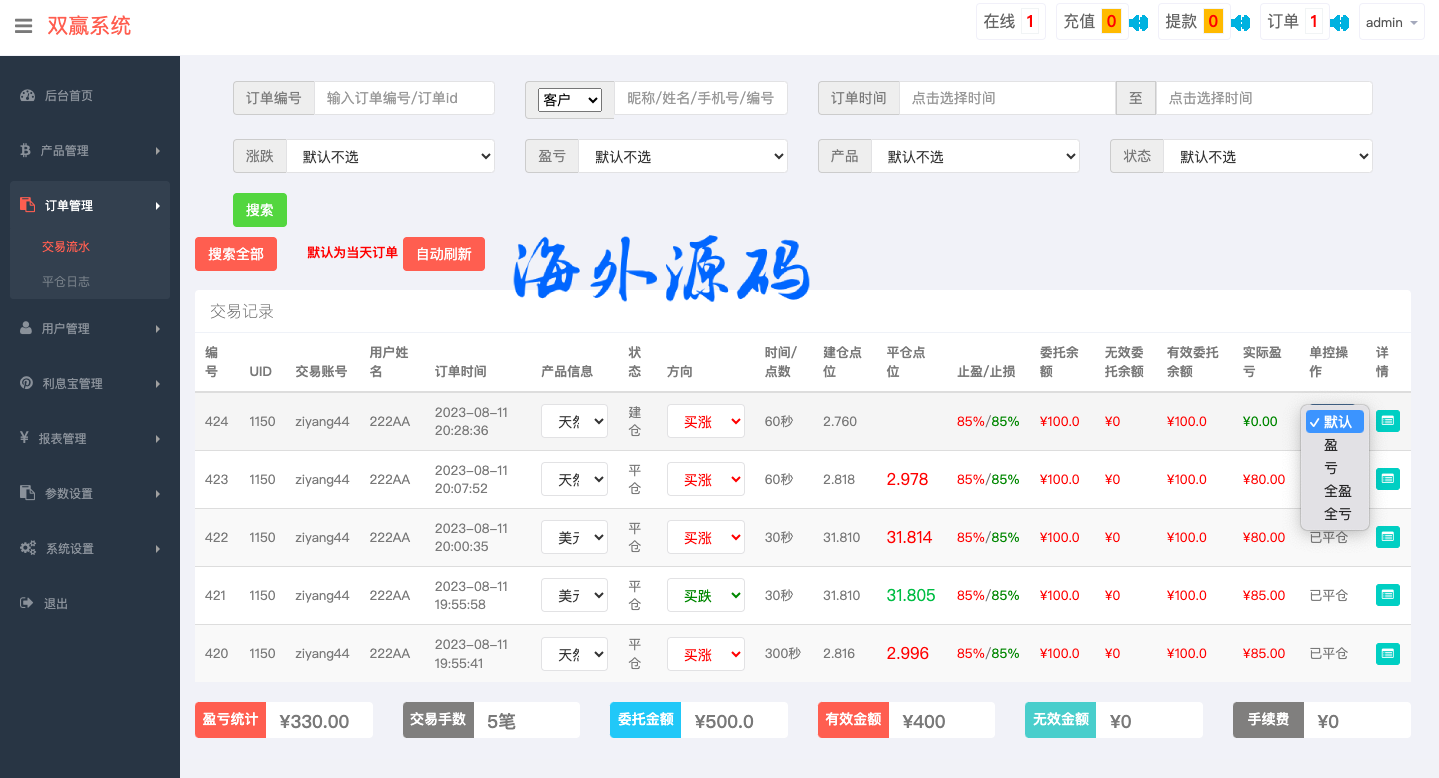
Task: Open details icon for order 423
Action: 1387,479
